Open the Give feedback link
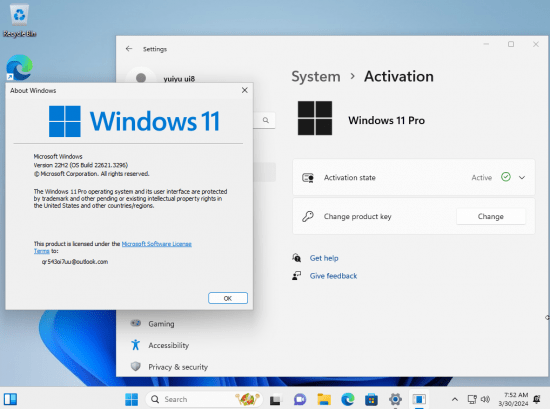This screenshot has width=550, height=409. coord(333,276)
